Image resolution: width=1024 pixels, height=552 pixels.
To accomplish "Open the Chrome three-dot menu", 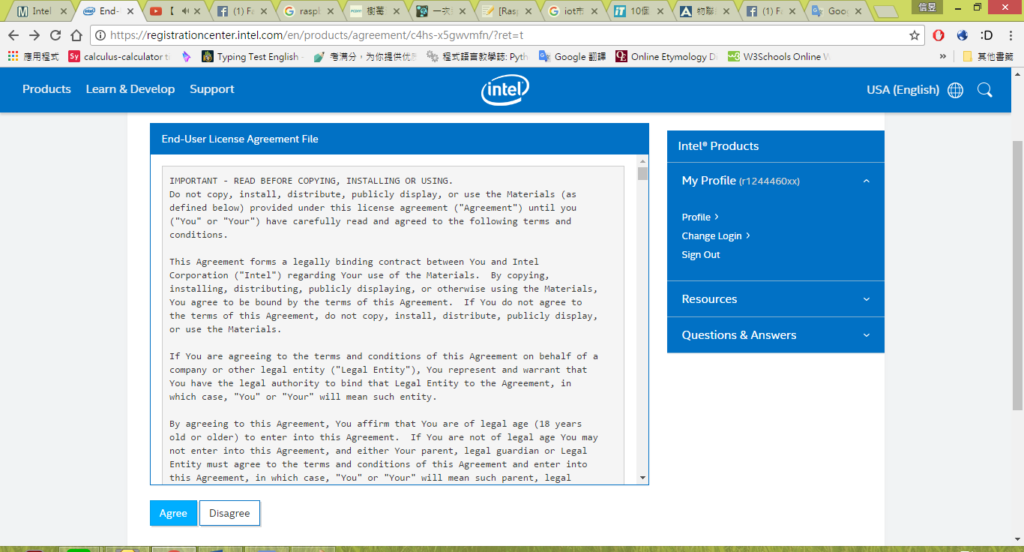I will point(1010,35).
